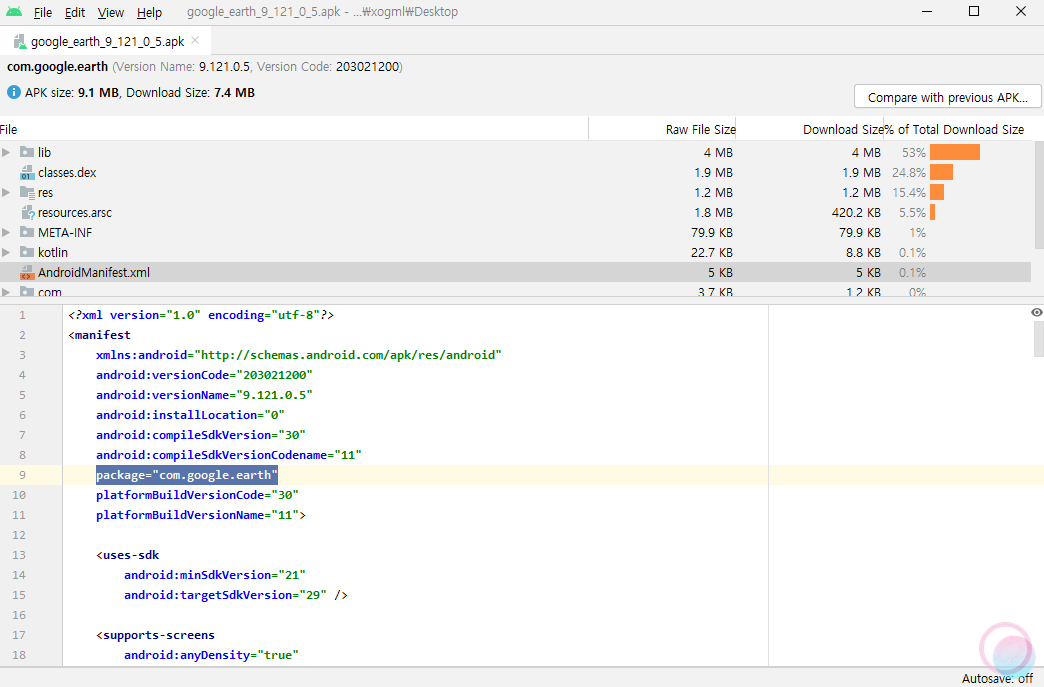Toggle the eye icon in the editor corner
1044x687 pixels.
pyautogui.click(x=1037, y=312)
